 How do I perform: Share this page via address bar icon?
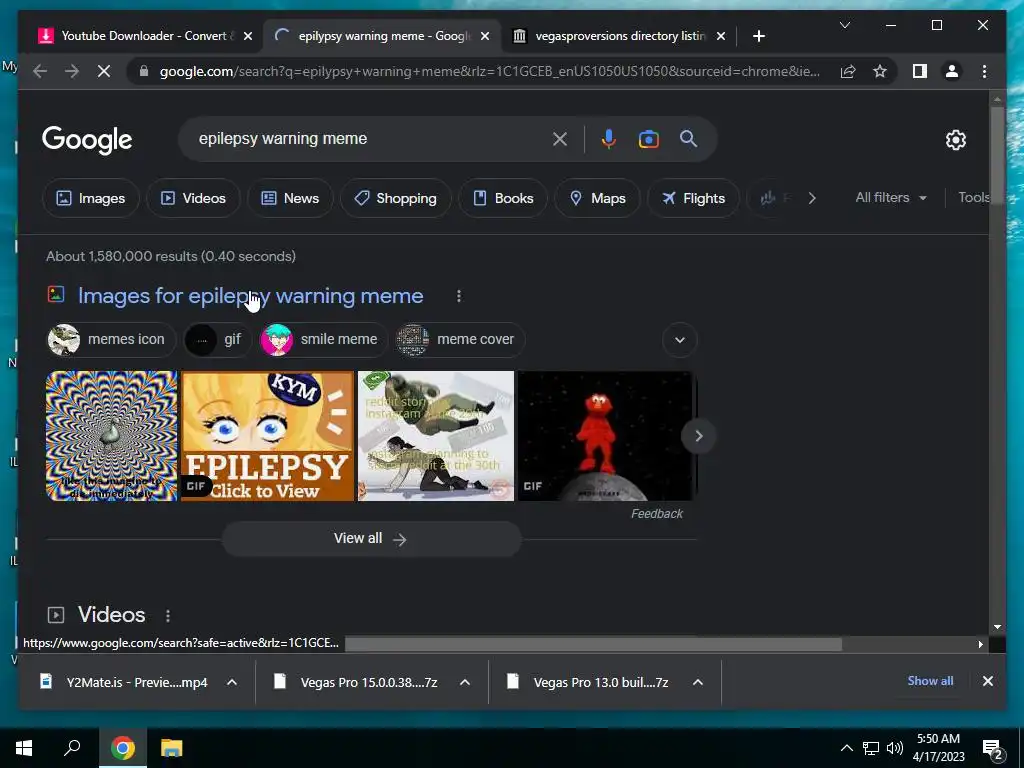(848, 71)
